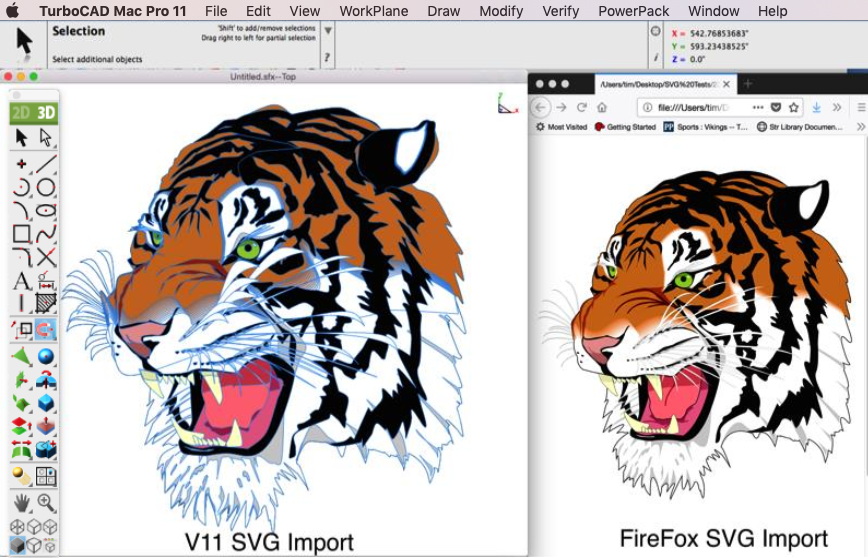
Task: Open the Modify menu
Action: coord(501,11)
